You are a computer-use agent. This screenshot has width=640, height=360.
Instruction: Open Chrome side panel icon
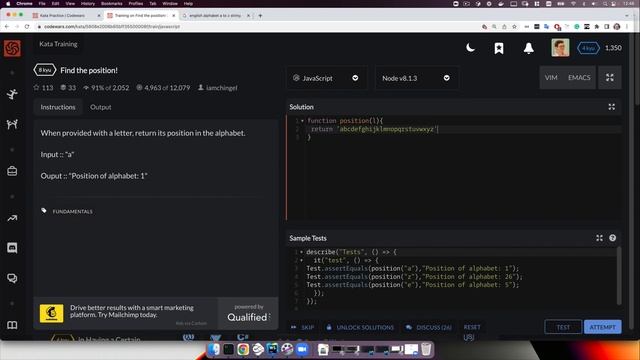click(607, 27)
